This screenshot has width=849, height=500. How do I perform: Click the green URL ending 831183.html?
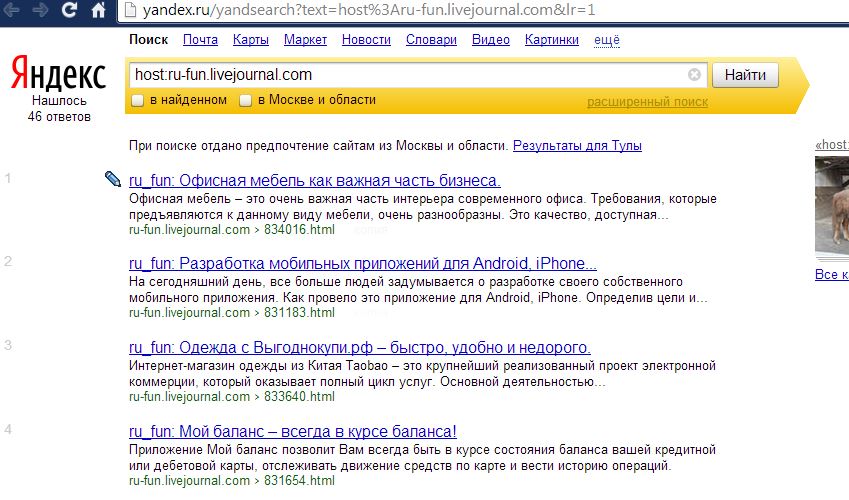pyautogui.click(x=232, y=313)
